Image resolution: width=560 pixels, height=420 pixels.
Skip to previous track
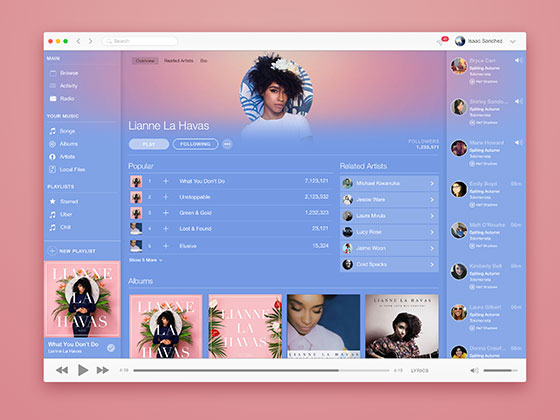click(x=62, y=370)
